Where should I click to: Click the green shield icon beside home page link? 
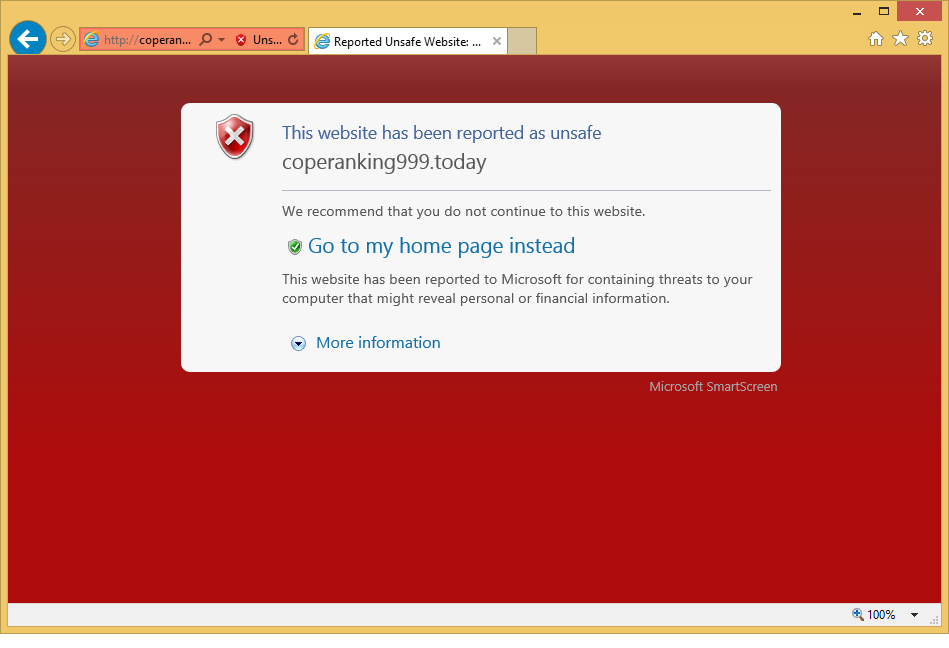click(x=295, y=247)
